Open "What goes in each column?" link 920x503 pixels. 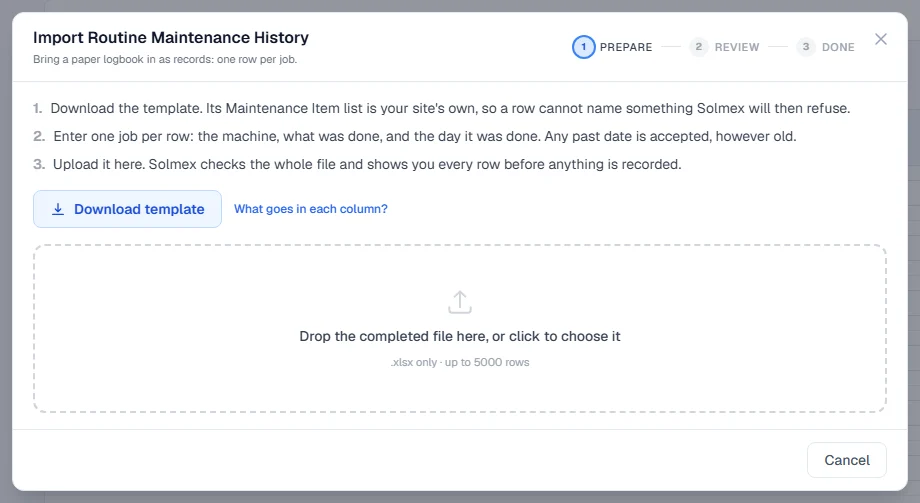click(310, 209)
